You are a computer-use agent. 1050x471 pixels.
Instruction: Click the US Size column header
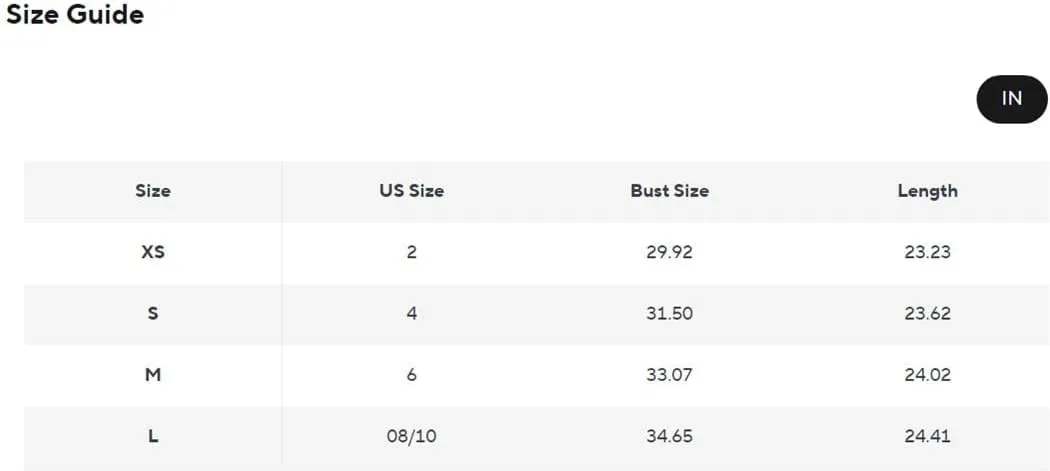point(411,191)
